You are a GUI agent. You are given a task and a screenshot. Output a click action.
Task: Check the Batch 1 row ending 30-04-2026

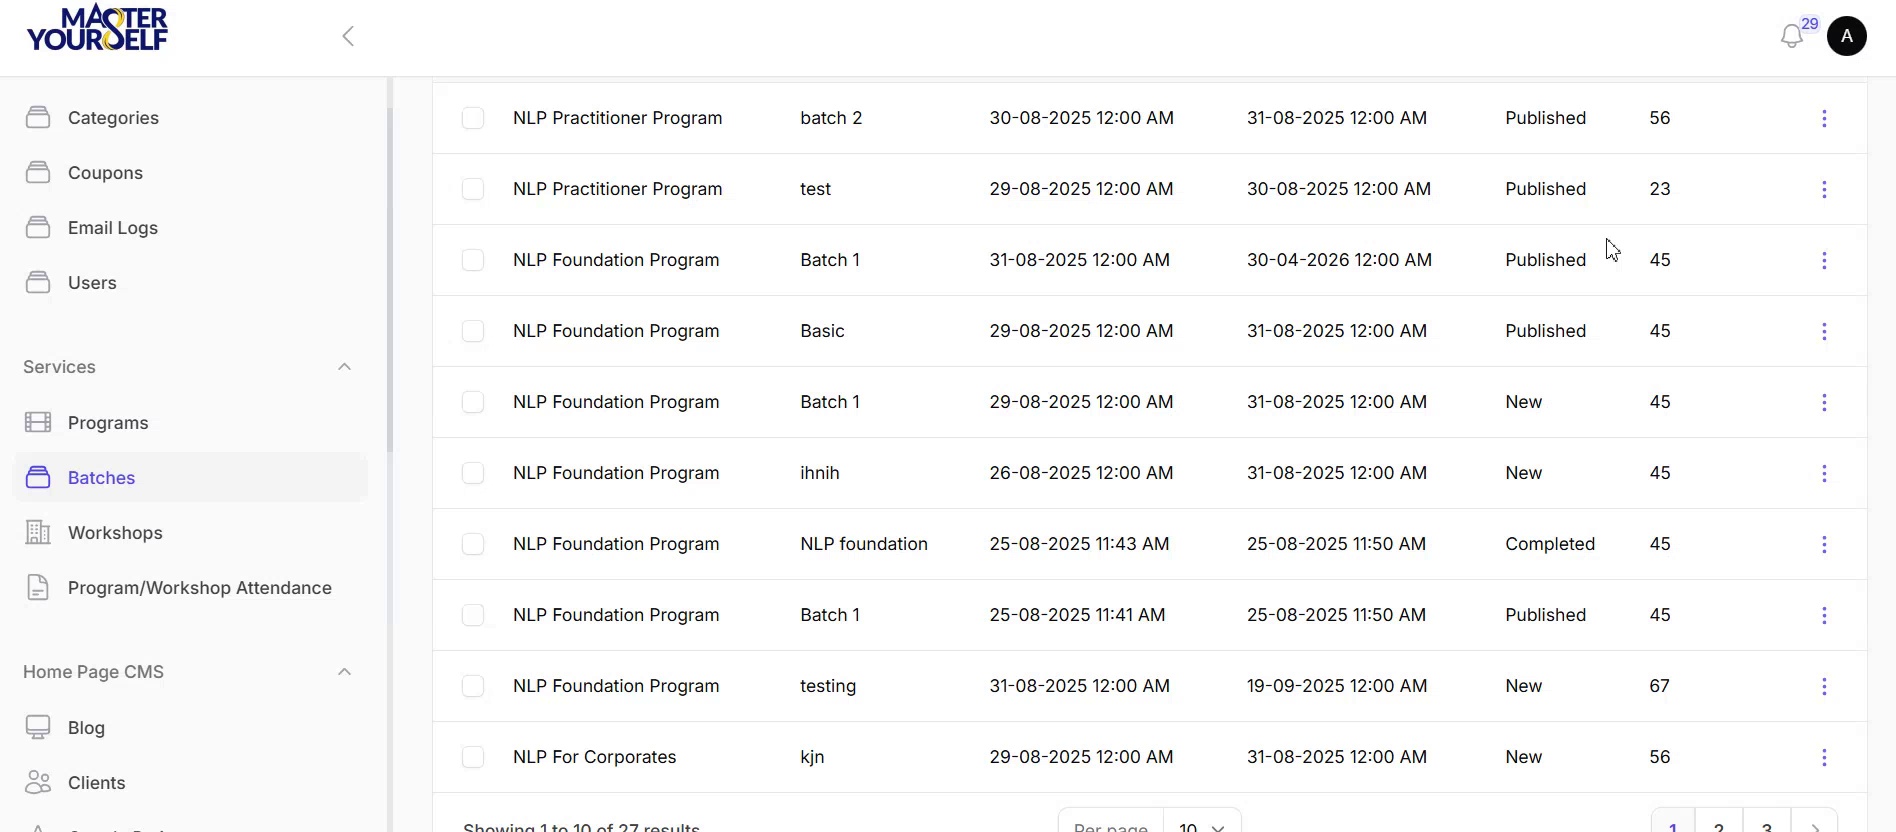(473, 260)
